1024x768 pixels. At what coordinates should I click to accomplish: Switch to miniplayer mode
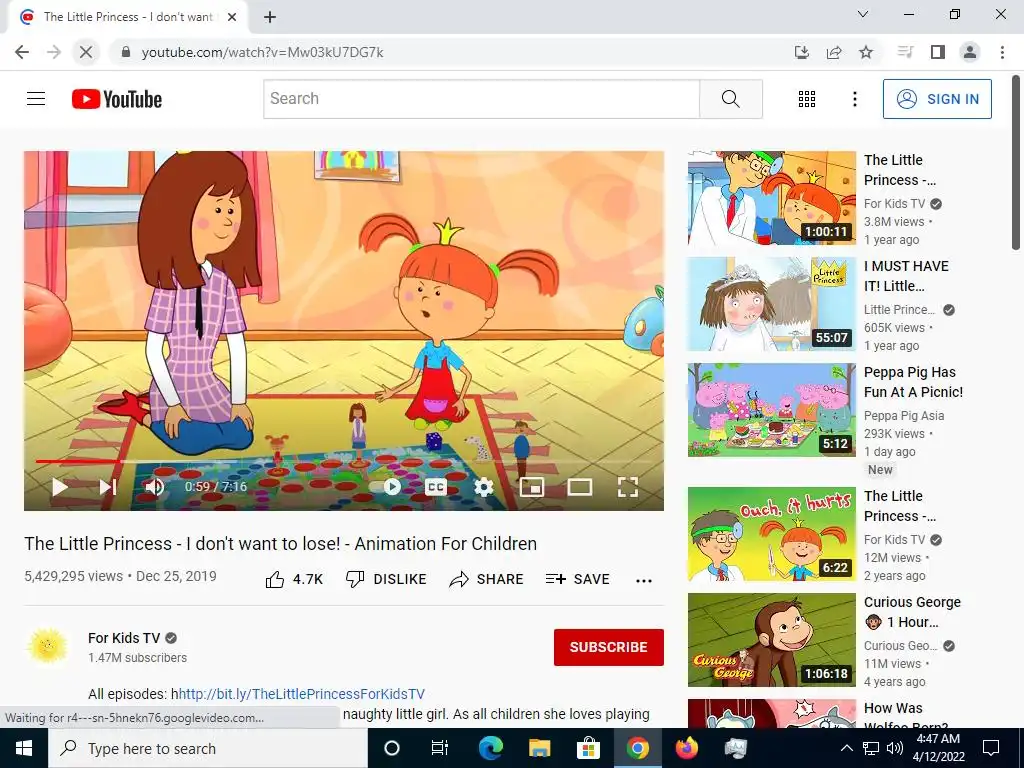click(x=532, y=487)
